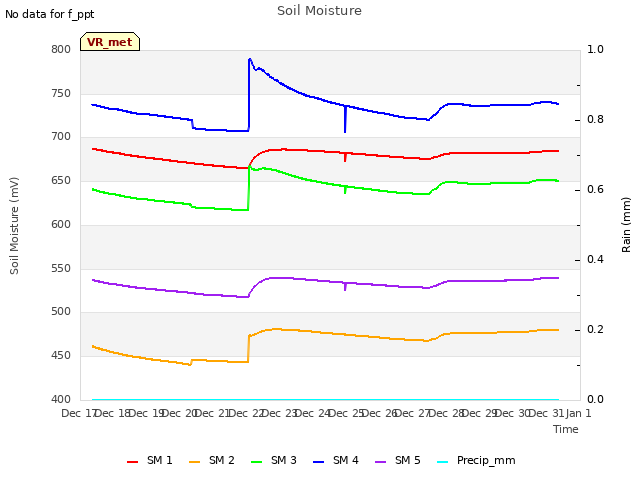
Task: Click the 750 tick on left axis
Action: 61,93
